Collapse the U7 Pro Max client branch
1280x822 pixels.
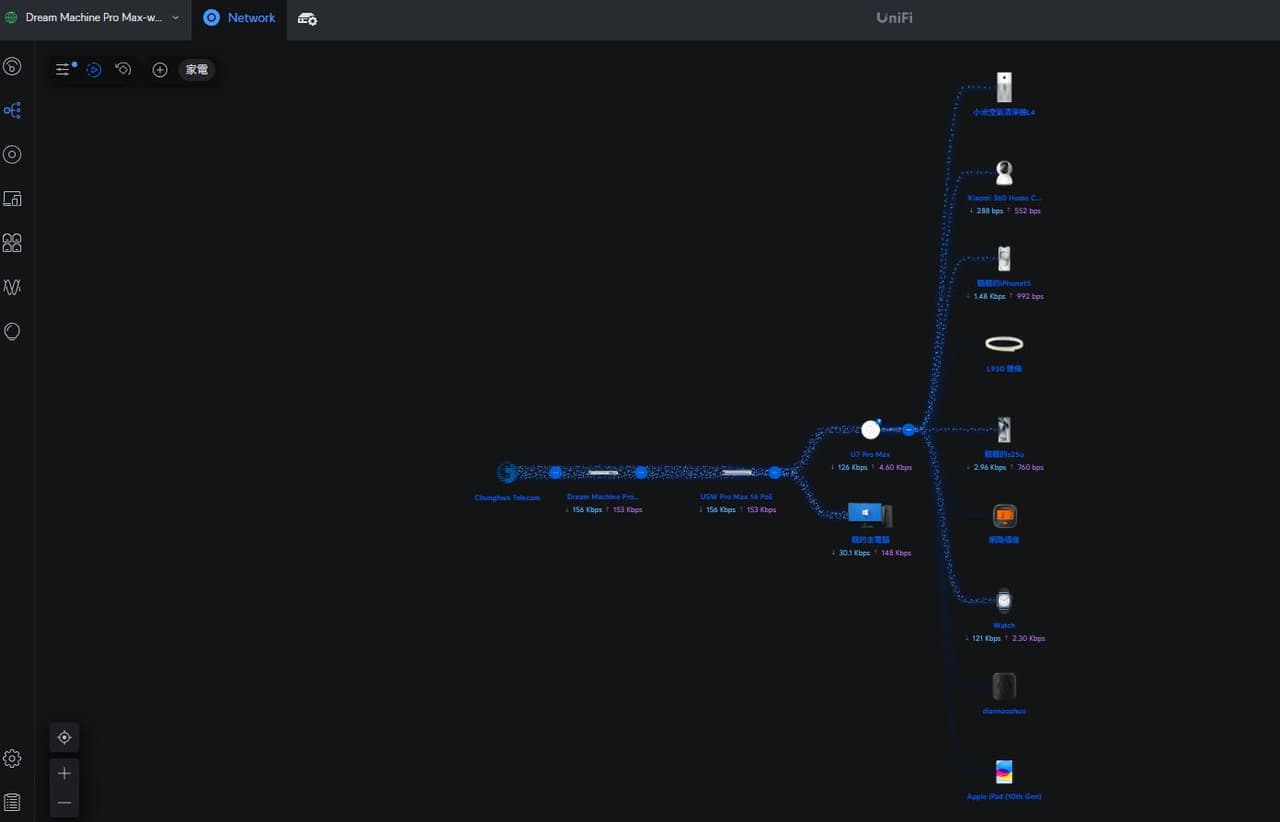[x=908, y=430]
